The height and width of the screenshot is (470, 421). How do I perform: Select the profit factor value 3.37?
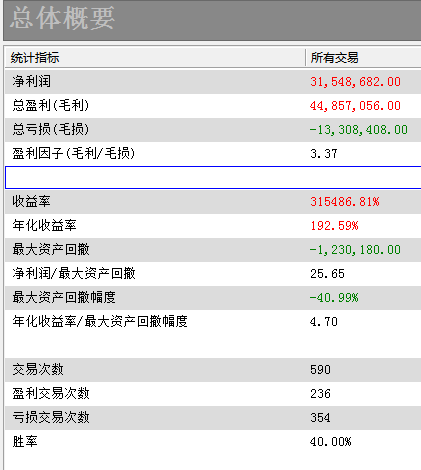pyautogui.click(x=324, y=154)
